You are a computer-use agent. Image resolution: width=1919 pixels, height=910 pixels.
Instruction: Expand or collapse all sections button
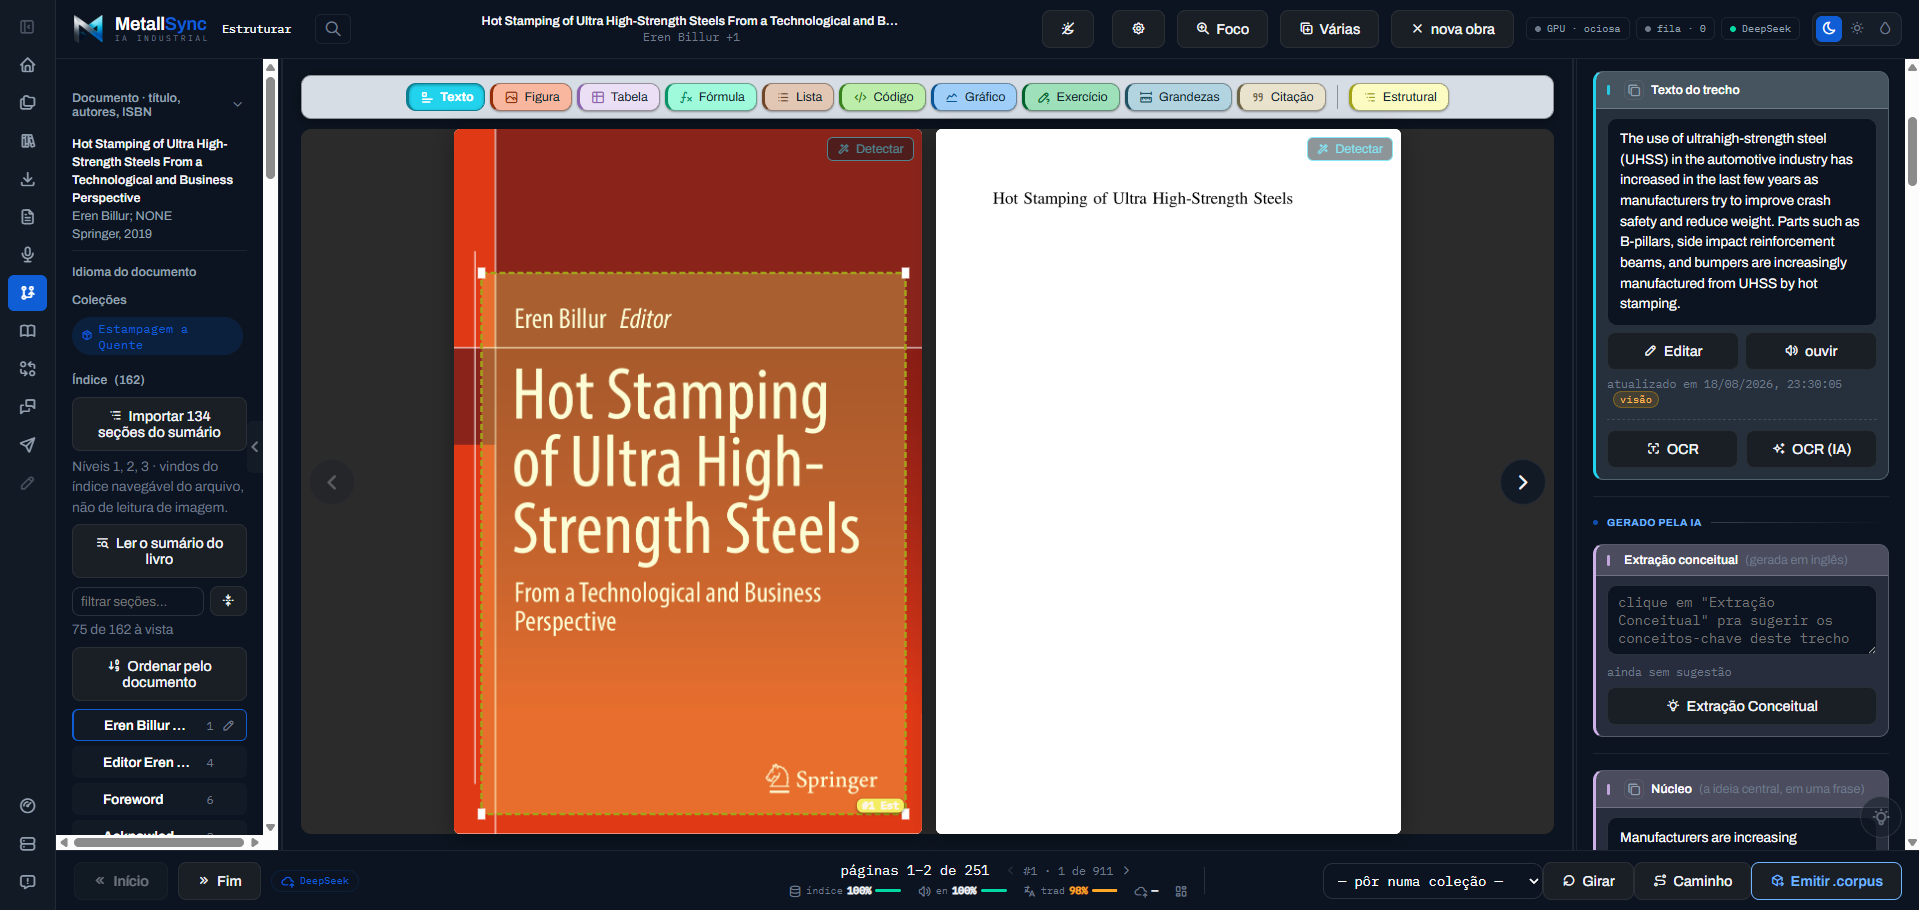tap(228, 601)
